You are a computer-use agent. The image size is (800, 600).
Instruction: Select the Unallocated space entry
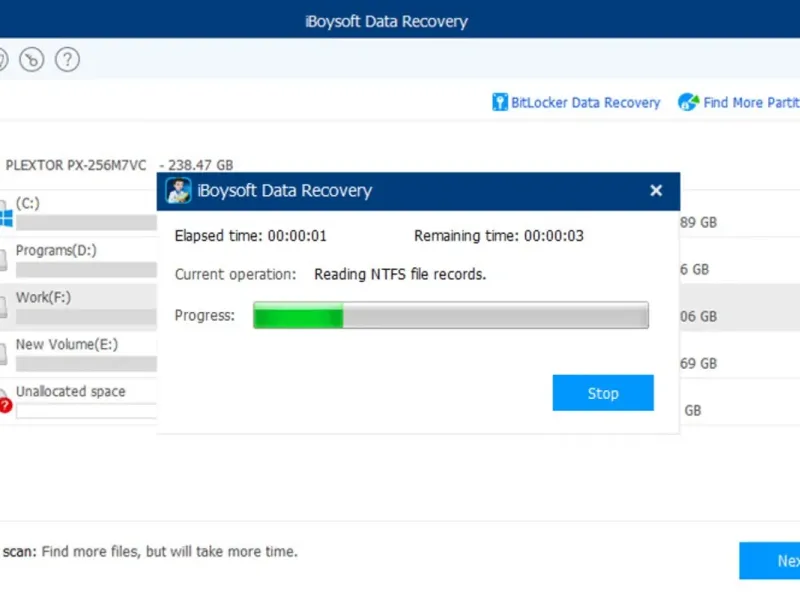71,392
